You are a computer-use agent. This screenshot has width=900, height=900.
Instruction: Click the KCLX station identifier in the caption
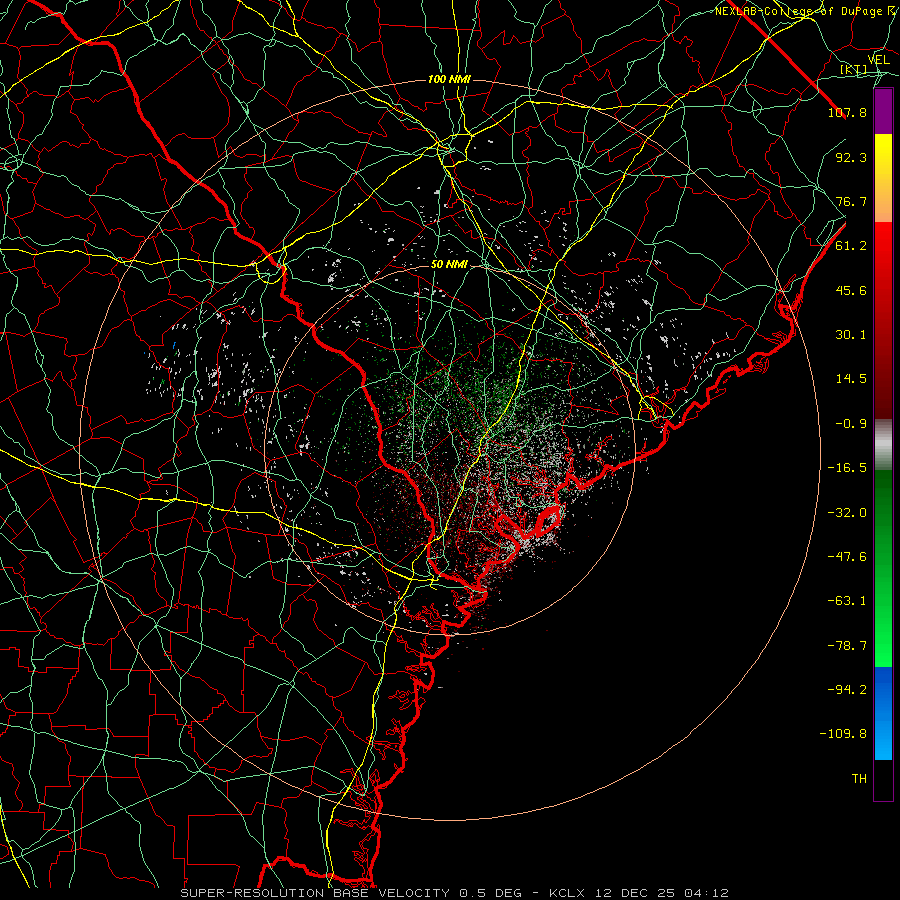[x=568, y=893]
